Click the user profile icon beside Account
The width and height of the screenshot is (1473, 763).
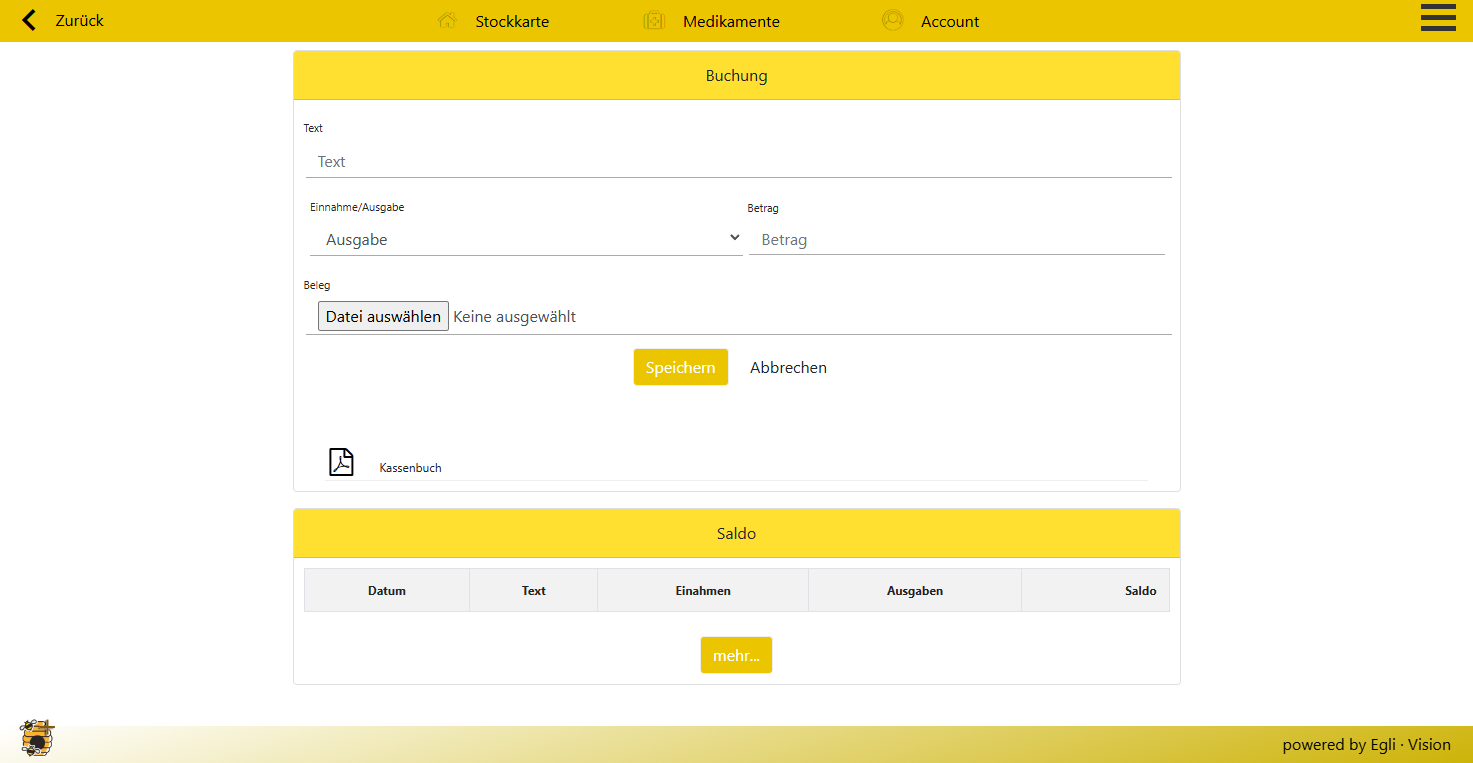click(x=892, y=21)
